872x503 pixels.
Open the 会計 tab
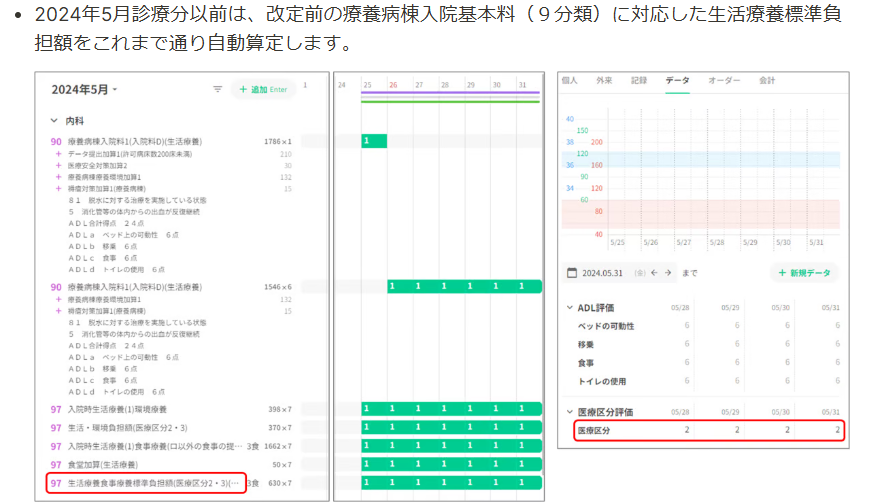tap(767, 81)
